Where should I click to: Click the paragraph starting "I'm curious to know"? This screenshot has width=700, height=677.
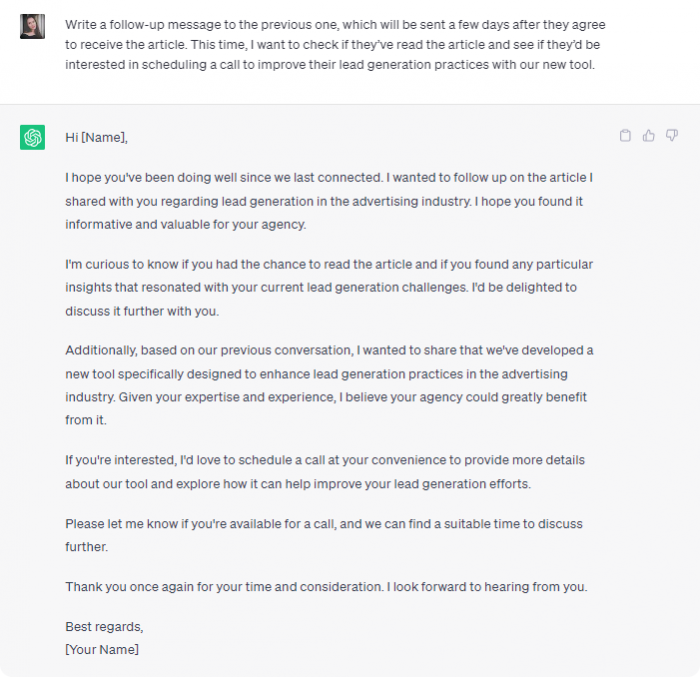pyautogui.click(x=329, y=288)
